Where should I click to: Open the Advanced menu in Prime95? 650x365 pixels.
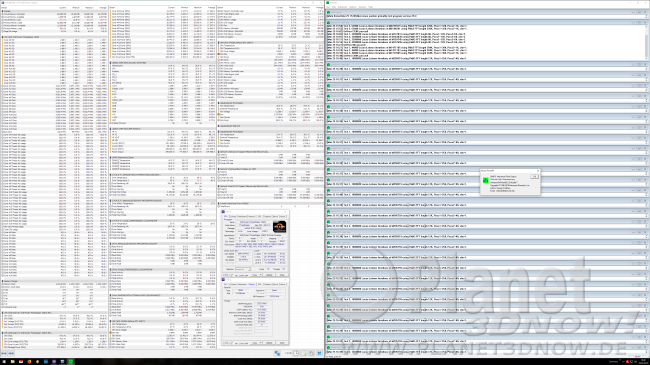click(342, 7)
